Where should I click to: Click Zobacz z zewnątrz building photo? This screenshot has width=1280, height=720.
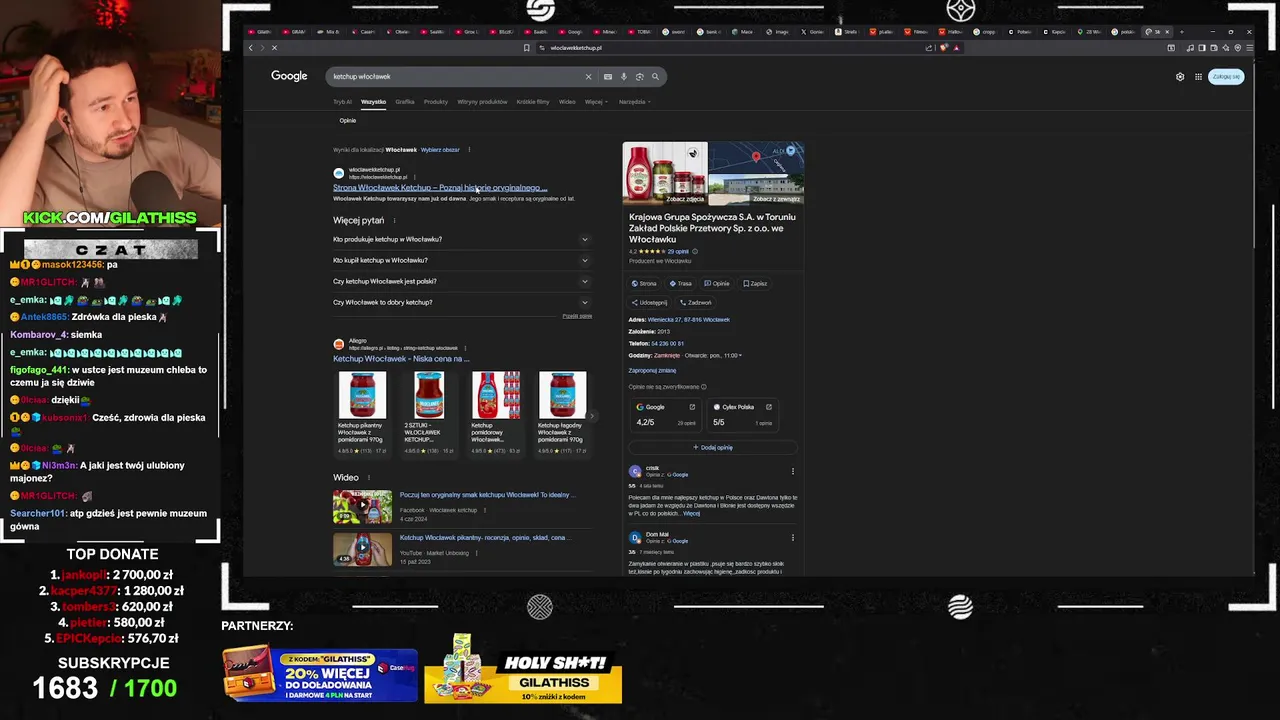(x=776, y=199)
